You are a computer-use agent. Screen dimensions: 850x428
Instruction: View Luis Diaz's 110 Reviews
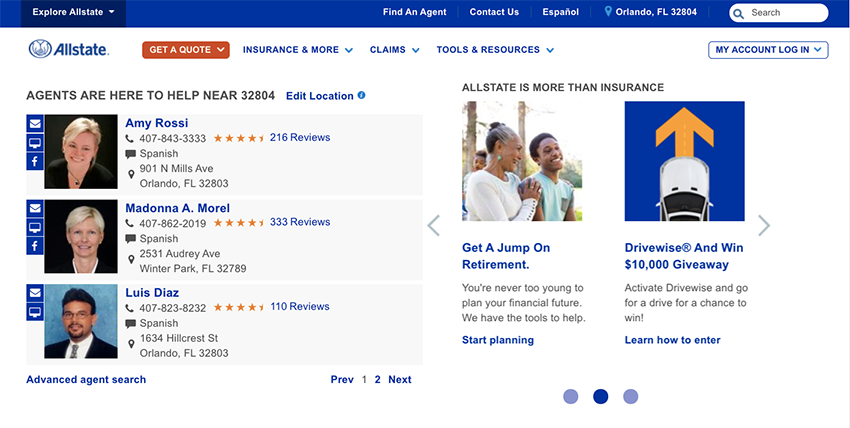tap(300, 307)
